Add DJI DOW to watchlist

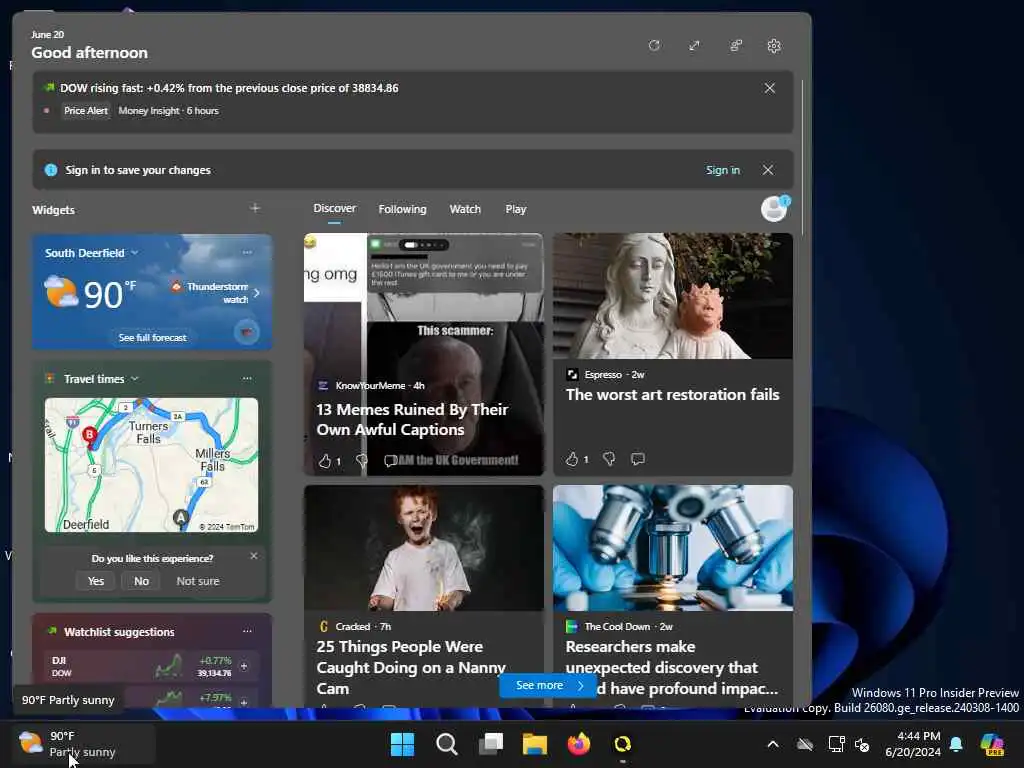(x=244, y=666)
